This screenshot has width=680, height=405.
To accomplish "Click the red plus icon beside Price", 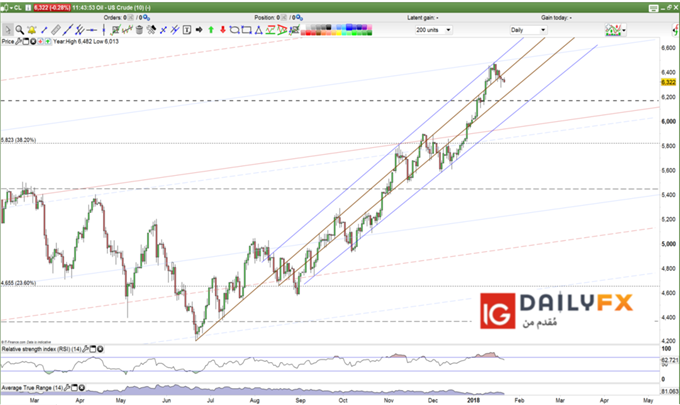I will coord(40,42).
